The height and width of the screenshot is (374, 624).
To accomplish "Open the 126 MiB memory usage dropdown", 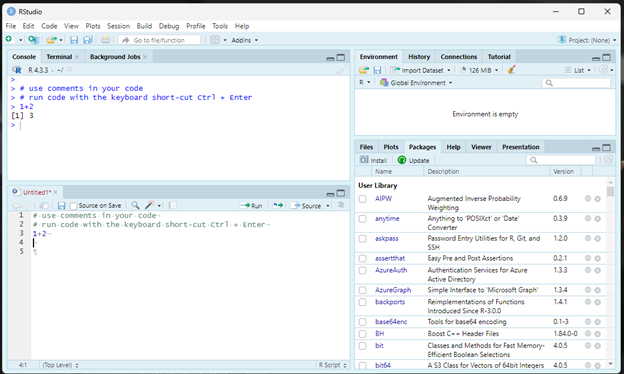I will [x=479, y=70].
